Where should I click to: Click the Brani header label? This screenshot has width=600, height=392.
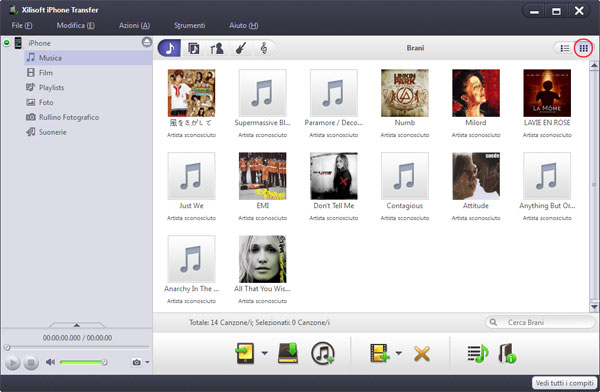pyautogui.click(x=415, y=48)
